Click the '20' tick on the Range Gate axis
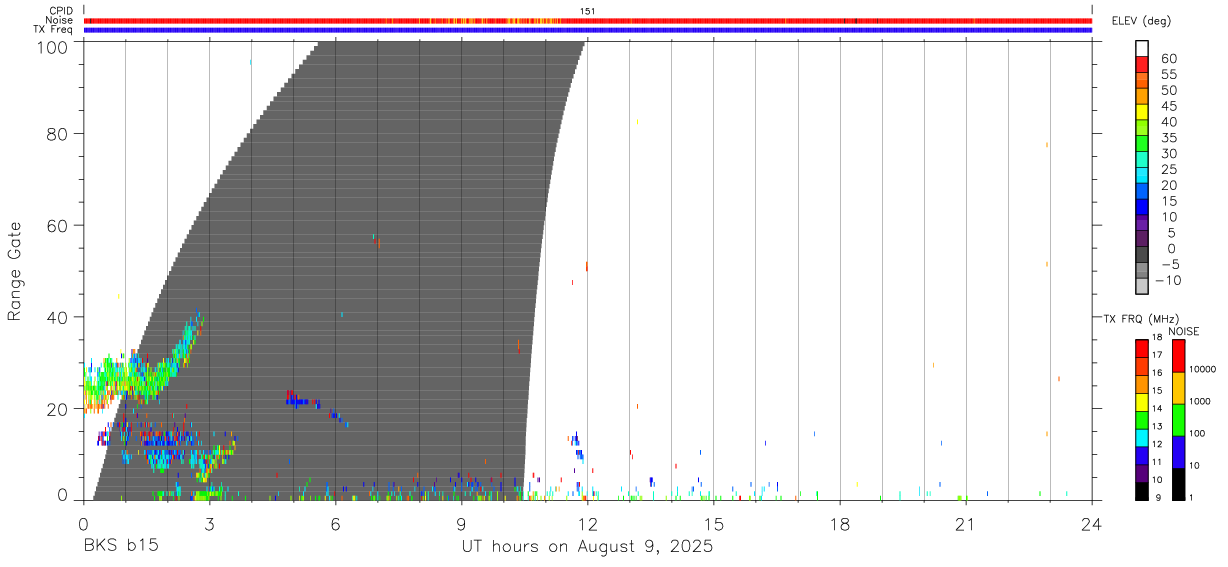Viewport: 1228px width, 567px height. pyautogui.click(x=58, y=409)
